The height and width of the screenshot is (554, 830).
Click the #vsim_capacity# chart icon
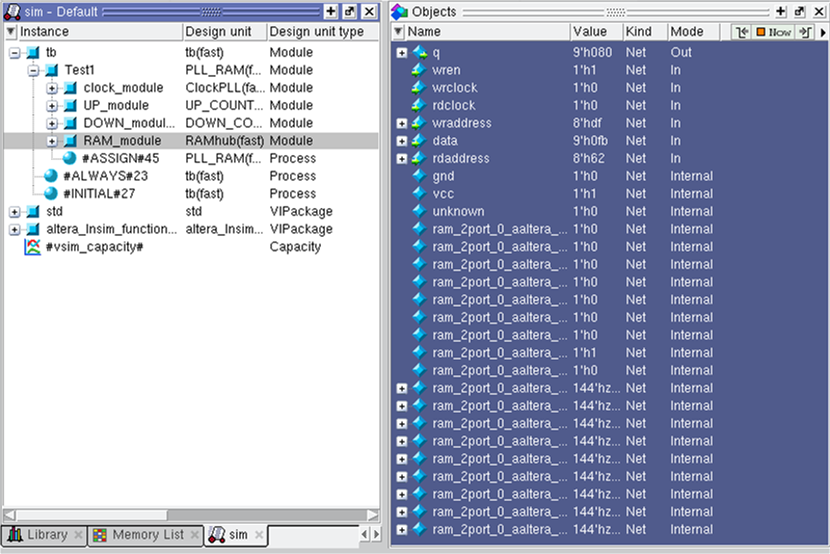[x=32, y=247]
